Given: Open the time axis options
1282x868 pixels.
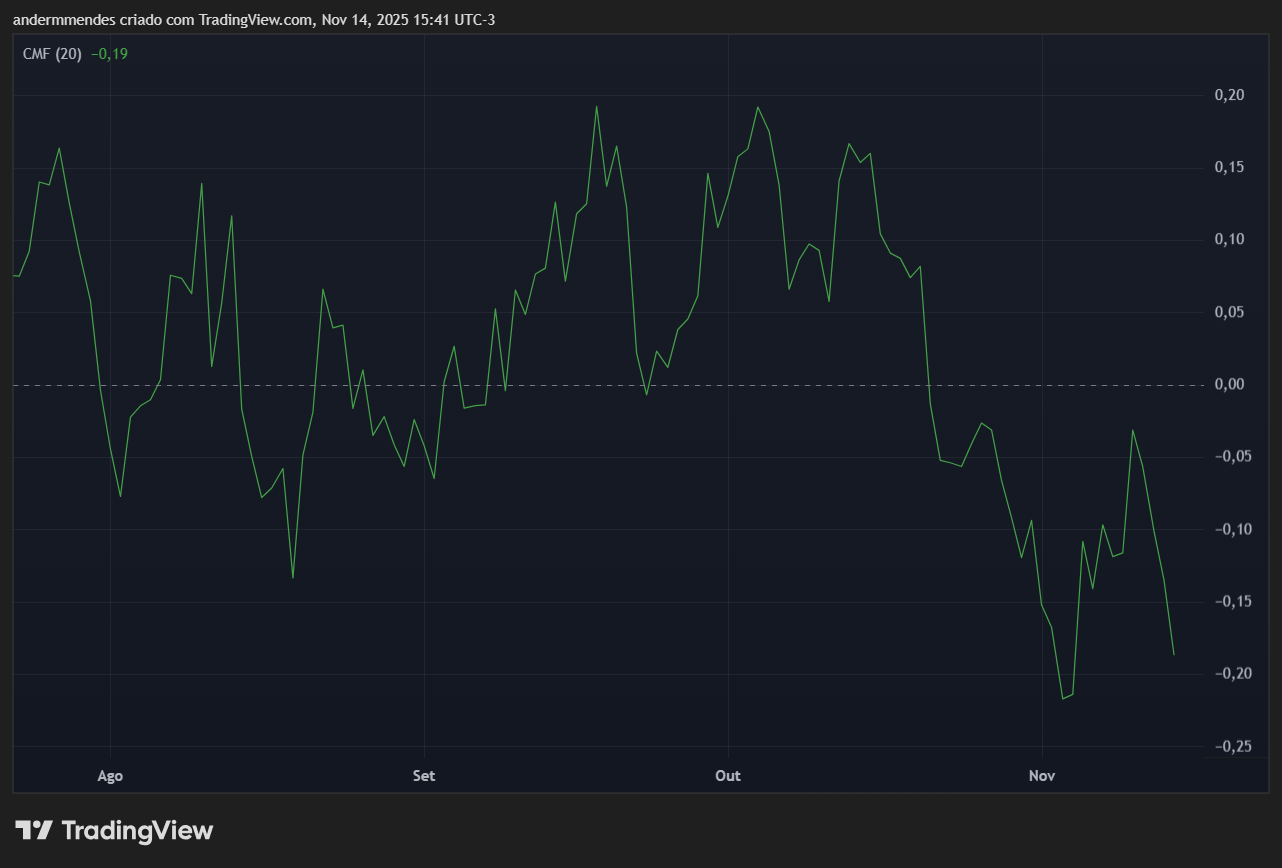Looking at the screenshot, I should (x=600, y=775).
